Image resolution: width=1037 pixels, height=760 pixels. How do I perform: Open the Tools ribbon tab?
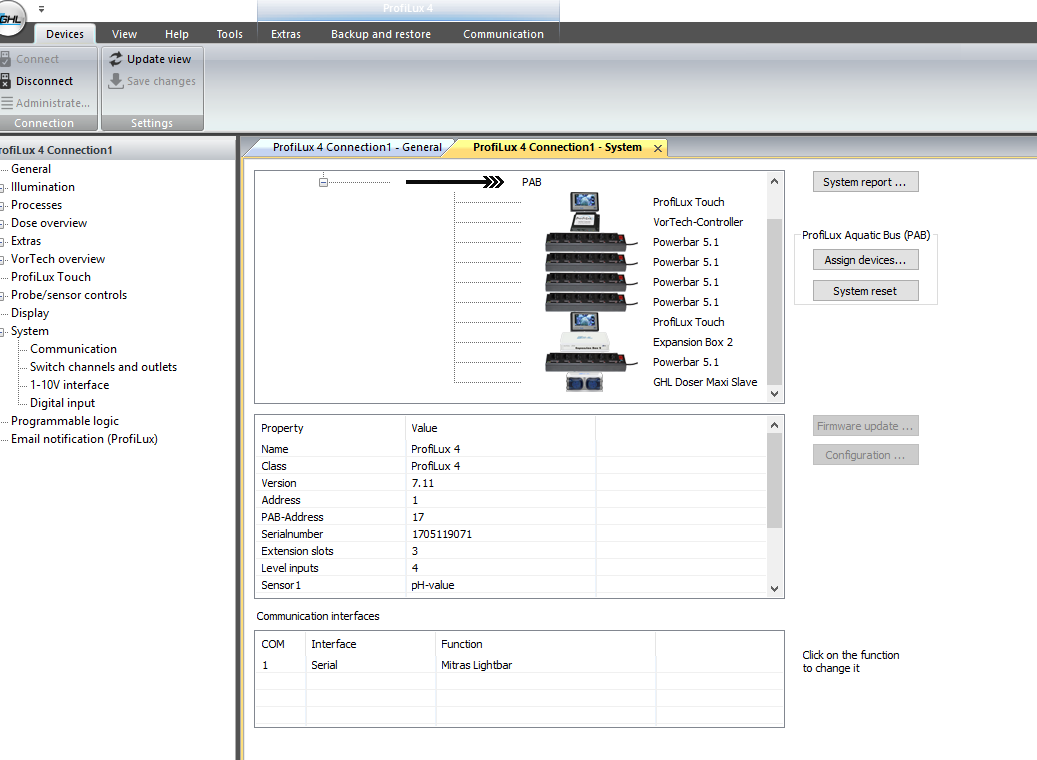pyautogui.click(x=229, y=34)
